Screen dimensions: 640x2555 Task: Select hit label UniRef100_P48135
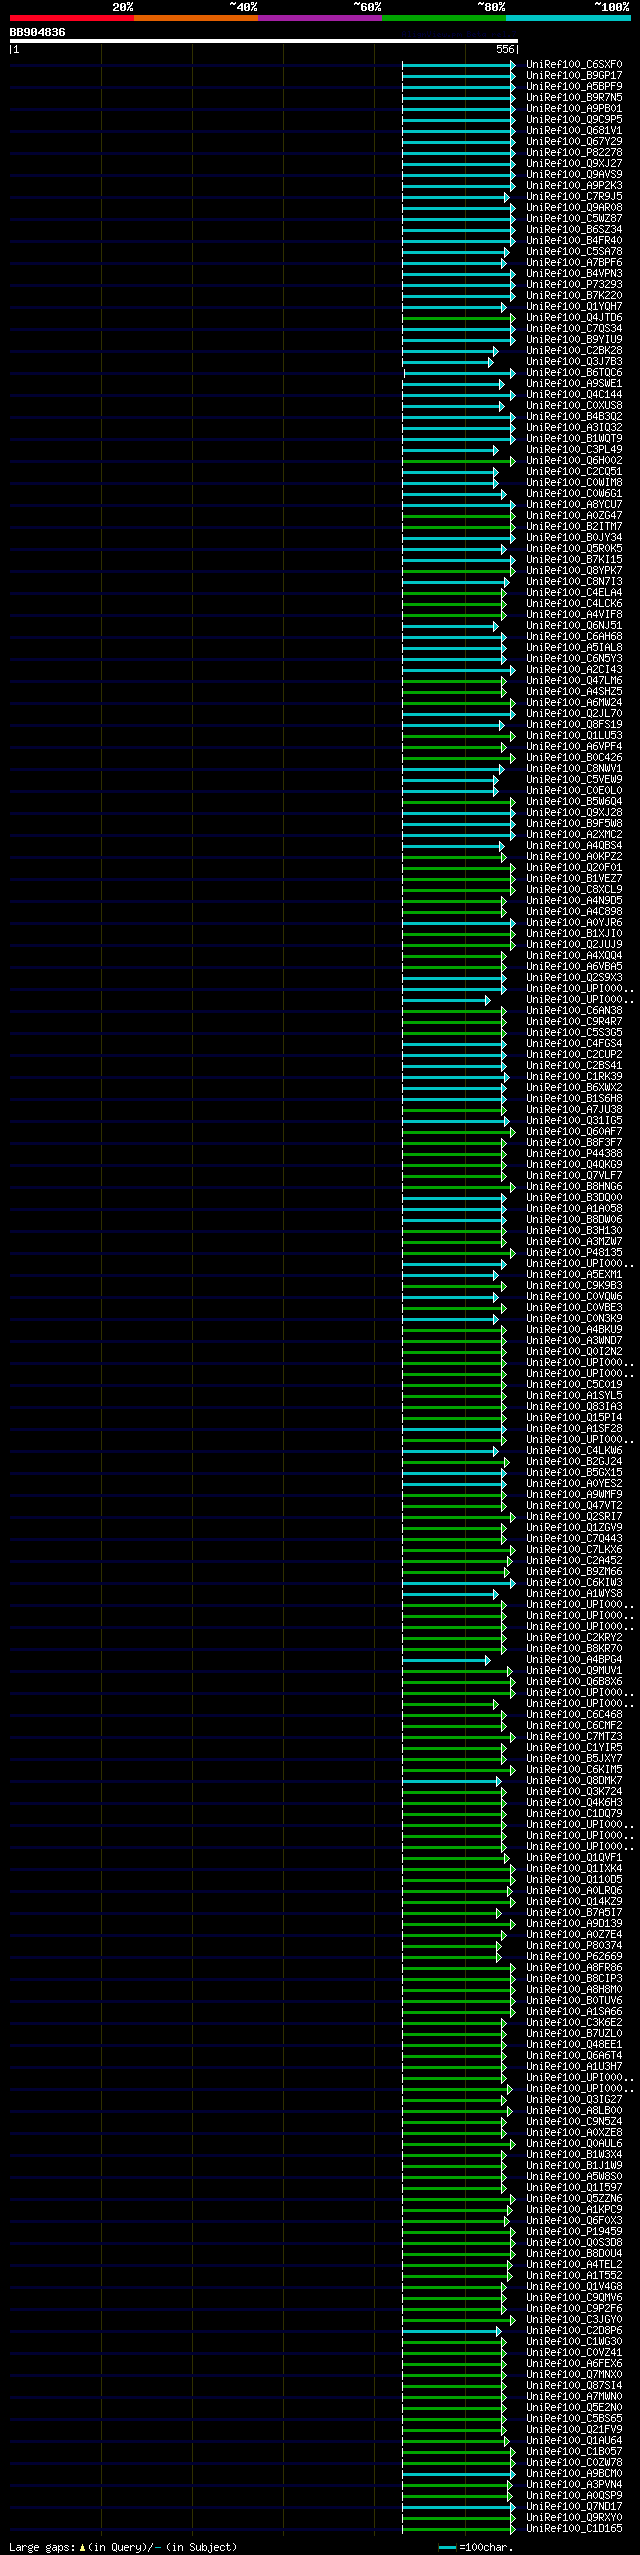click(x=574, y=1253)
